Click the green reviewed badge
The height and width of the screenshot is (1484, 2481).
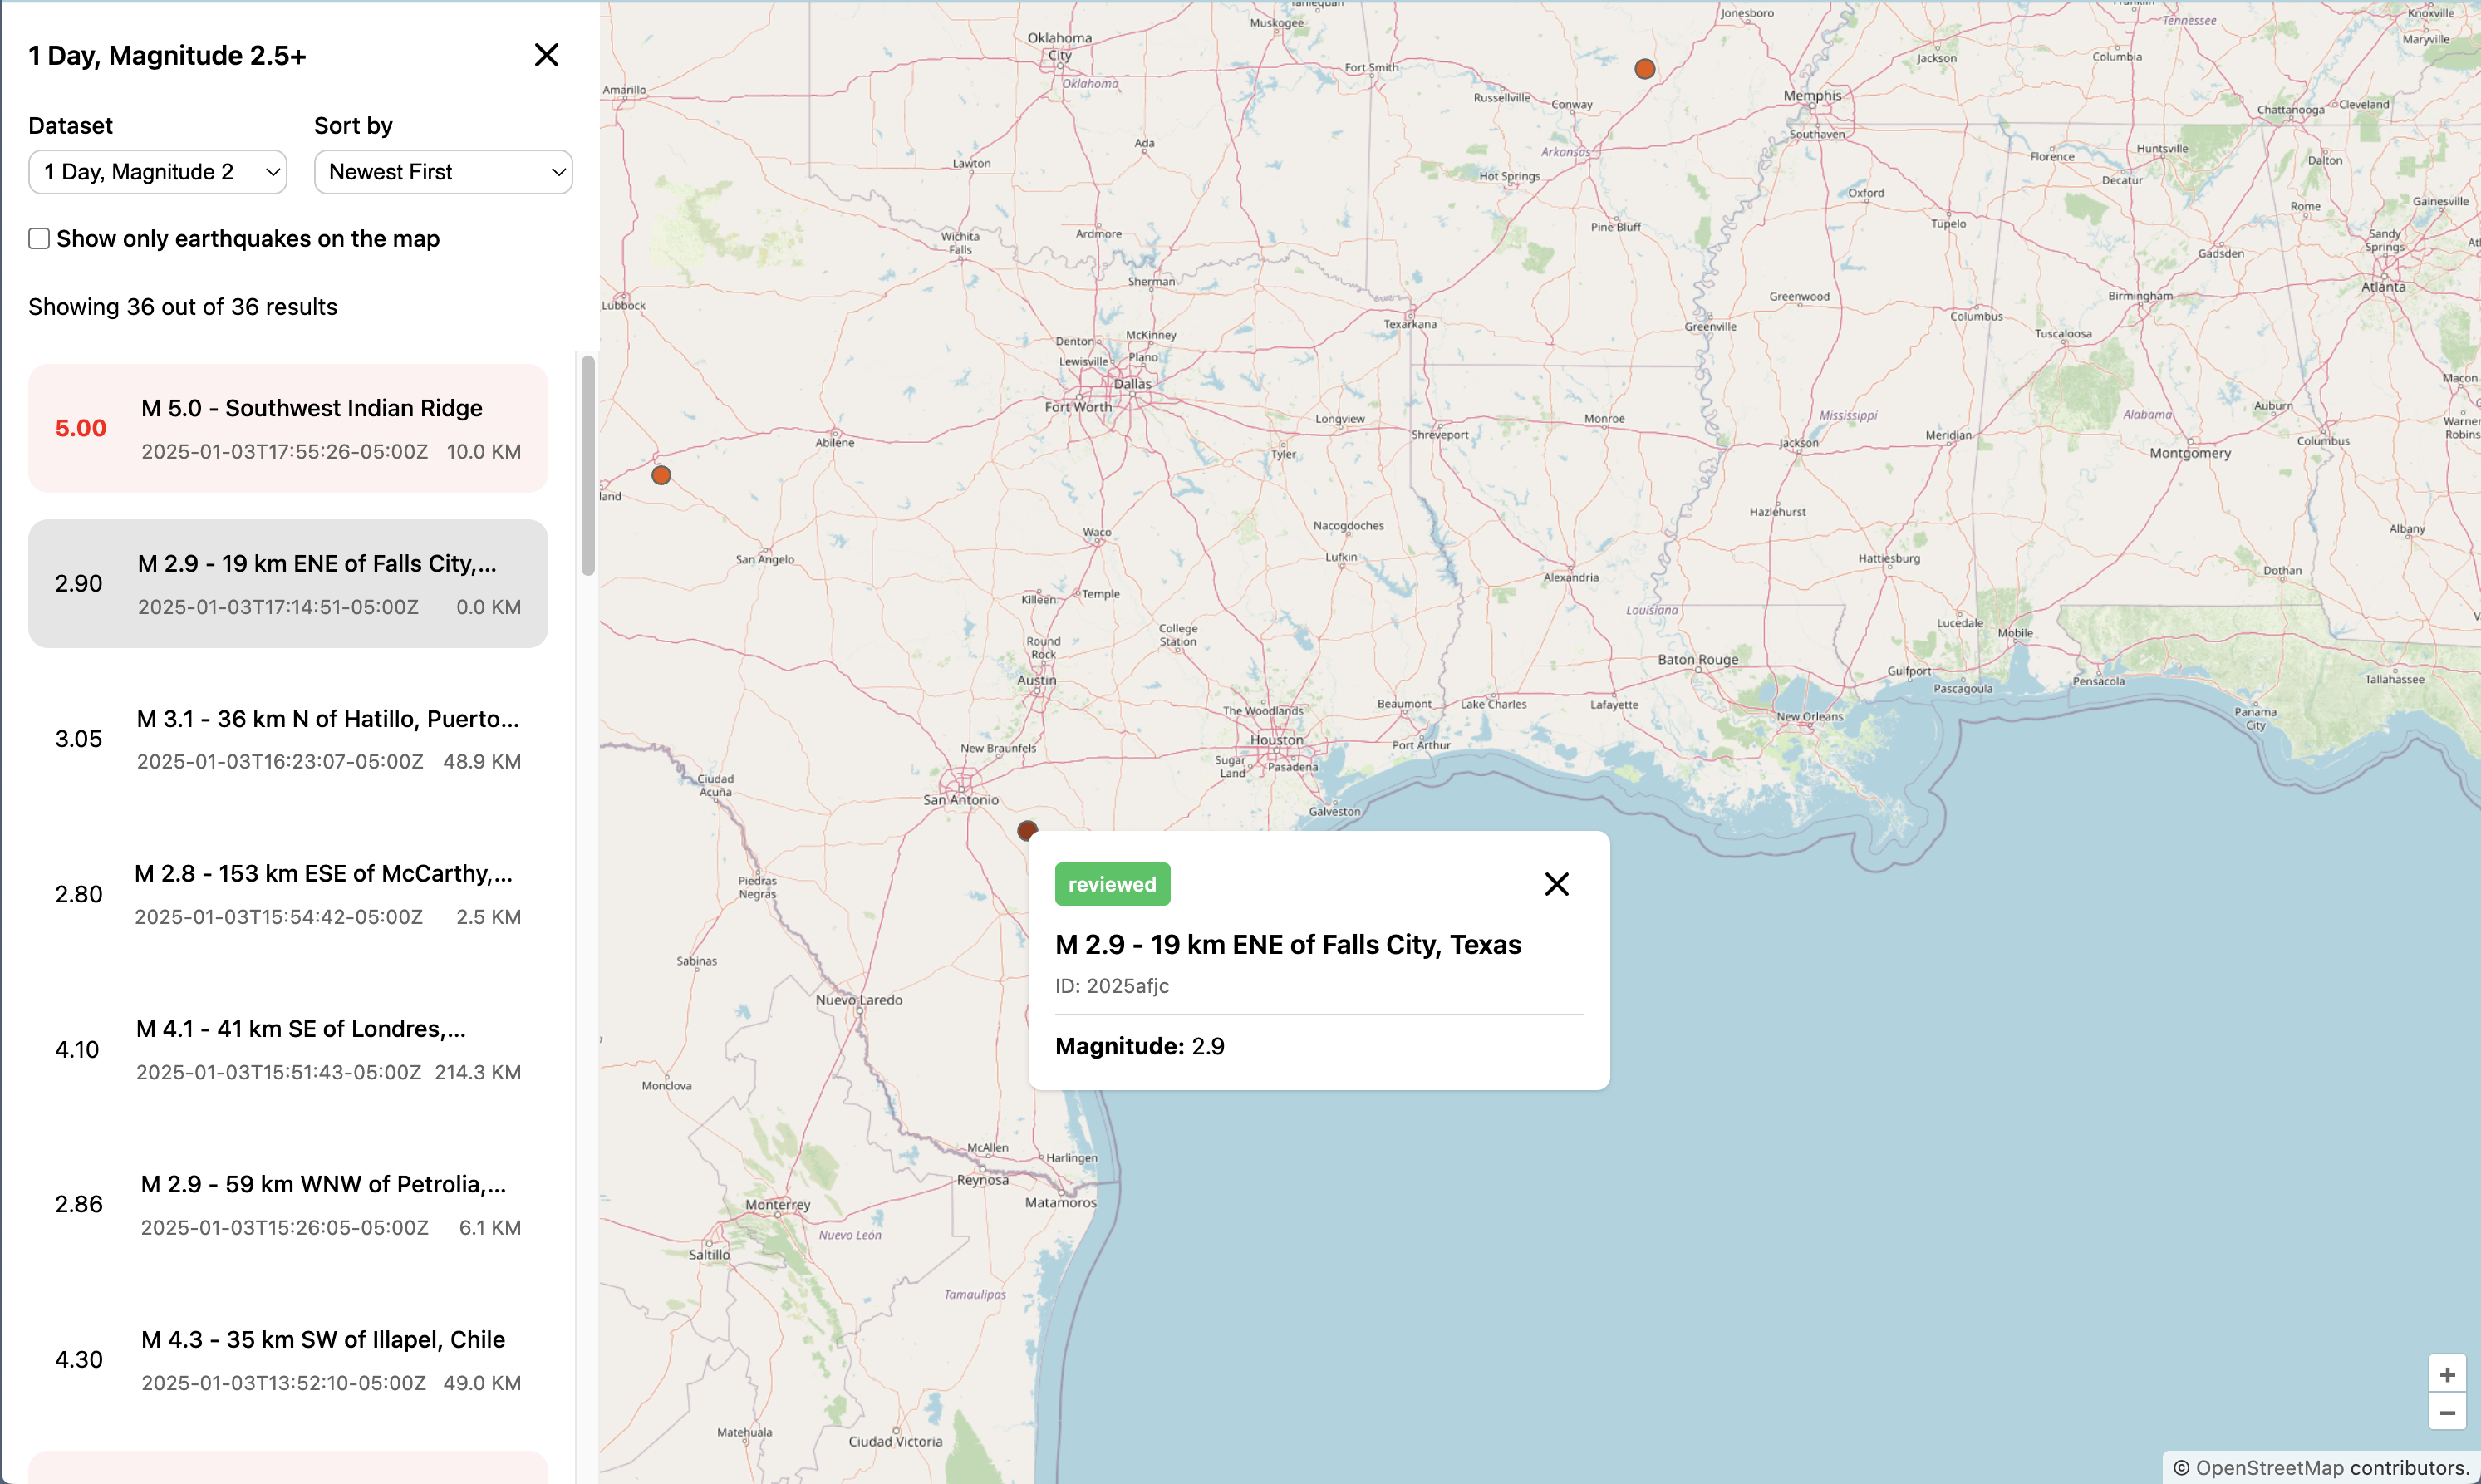[1112, 883]
